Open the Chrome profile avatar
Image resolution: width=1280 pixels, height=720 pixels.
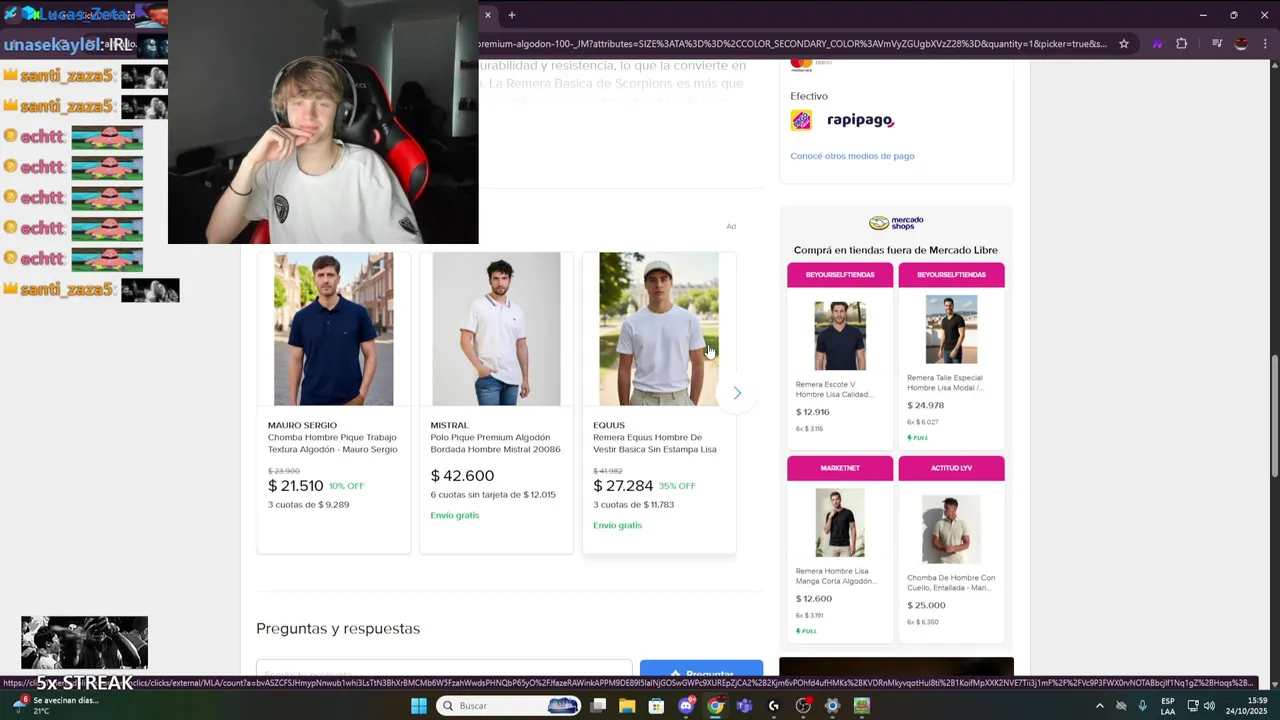[x=1241, y=44]
